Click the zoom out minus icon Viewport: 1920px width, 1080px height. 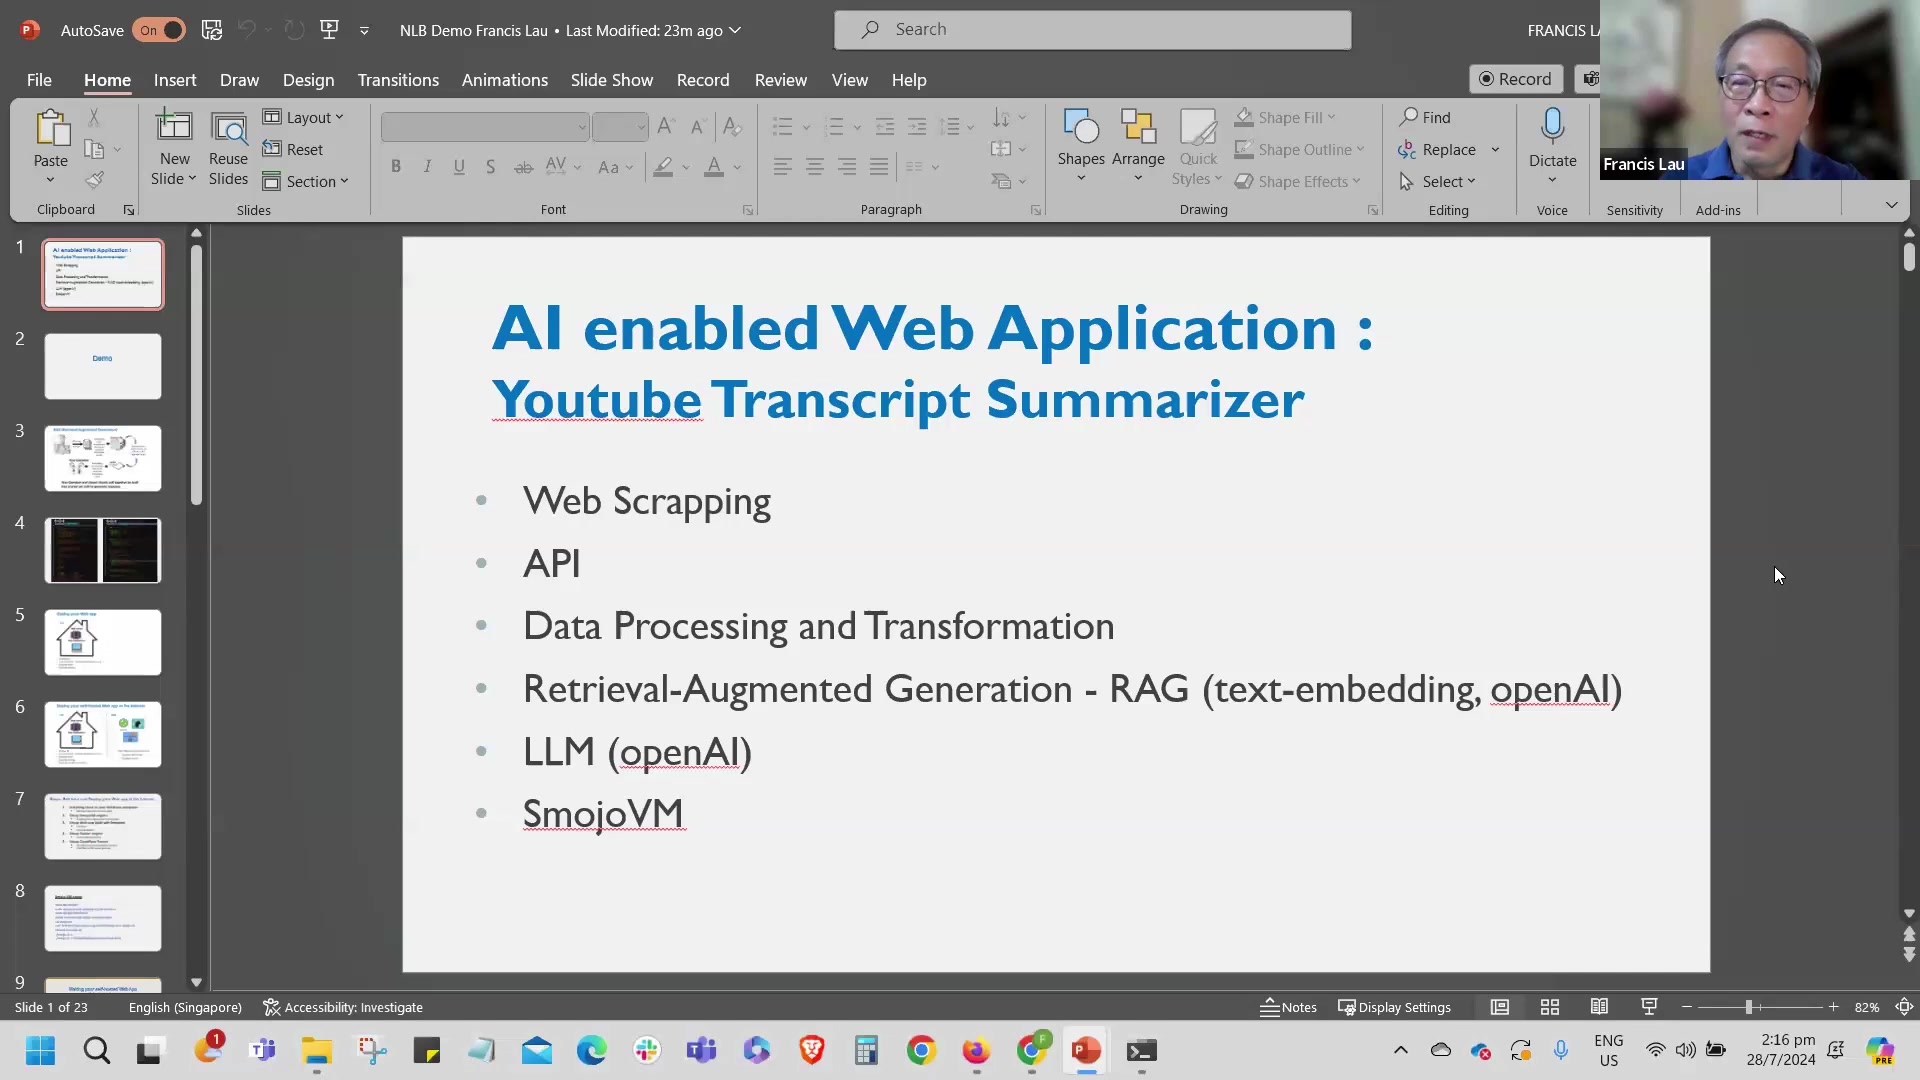[1687, 1007]
